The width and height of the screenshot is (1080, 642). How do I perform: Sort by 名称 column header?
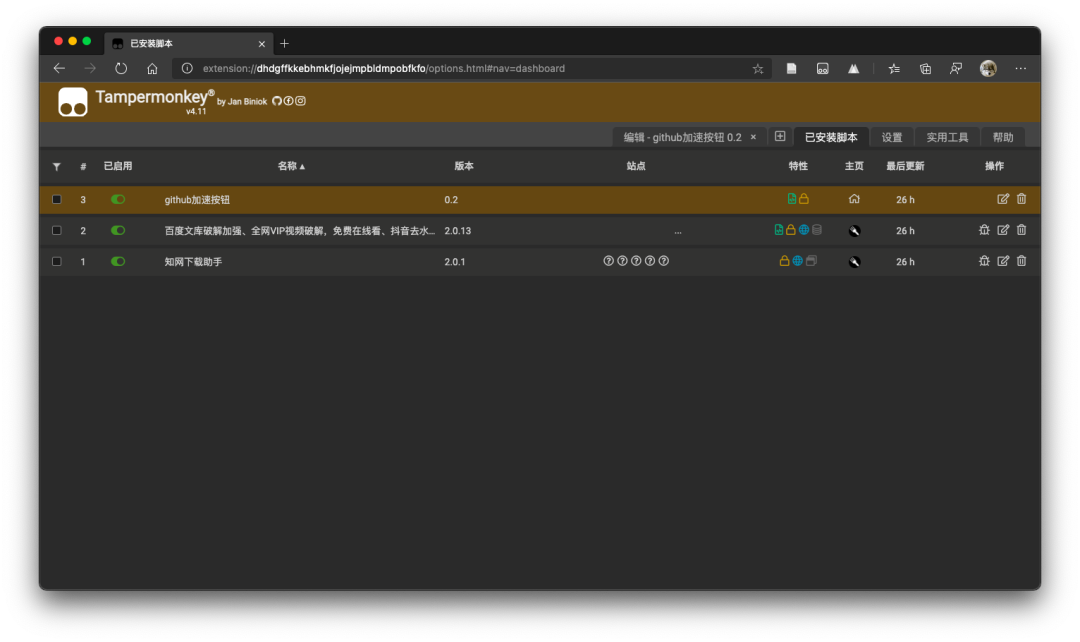pos(291,166)
